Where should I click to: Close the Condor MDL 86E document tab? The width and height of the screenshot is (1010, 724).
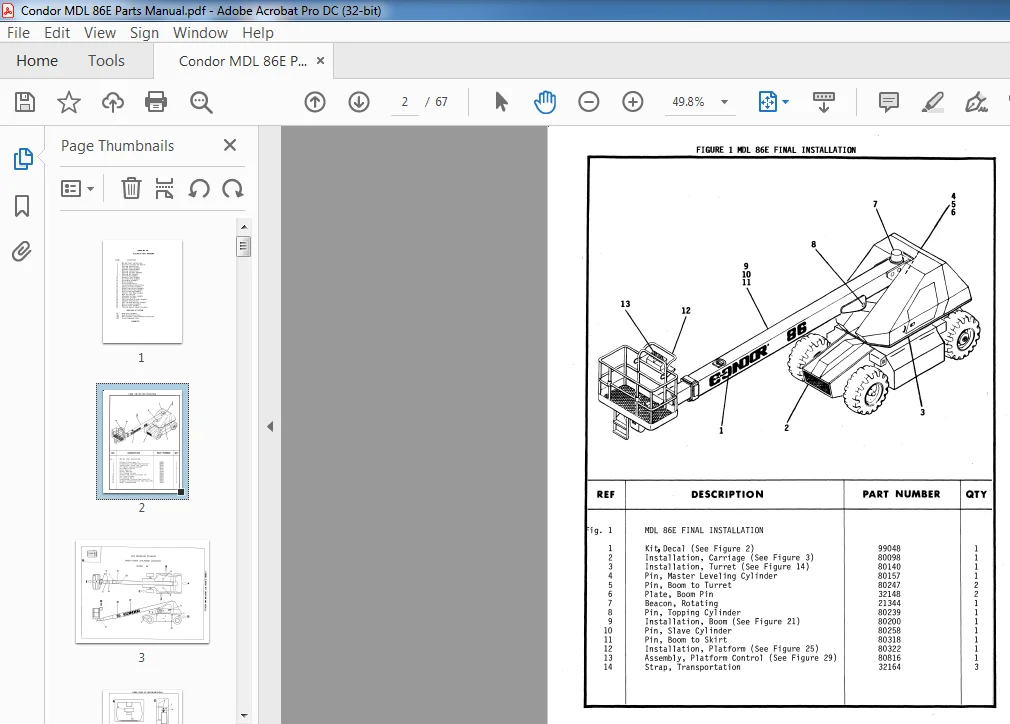point(320,61)
